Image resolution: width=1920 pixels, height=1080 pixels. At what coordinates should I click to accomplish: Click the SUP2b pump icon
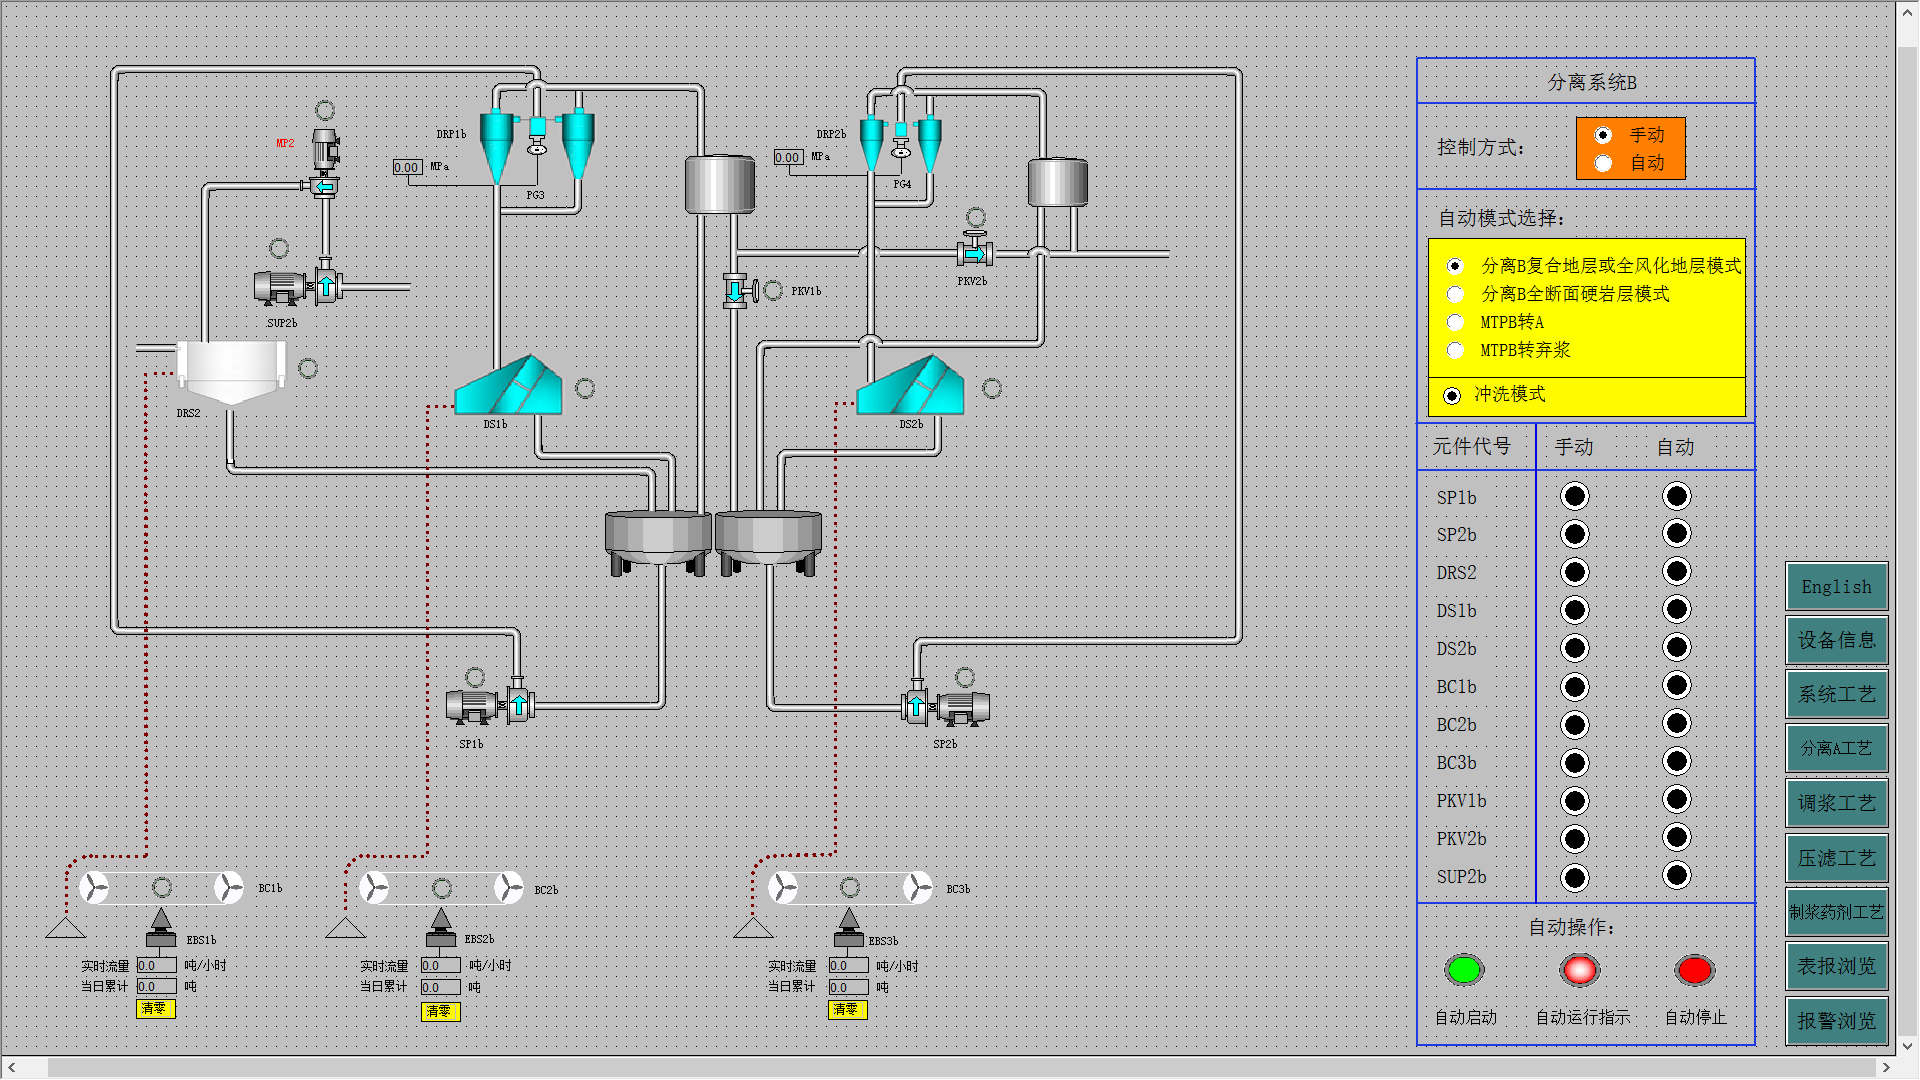click(297, 287)
